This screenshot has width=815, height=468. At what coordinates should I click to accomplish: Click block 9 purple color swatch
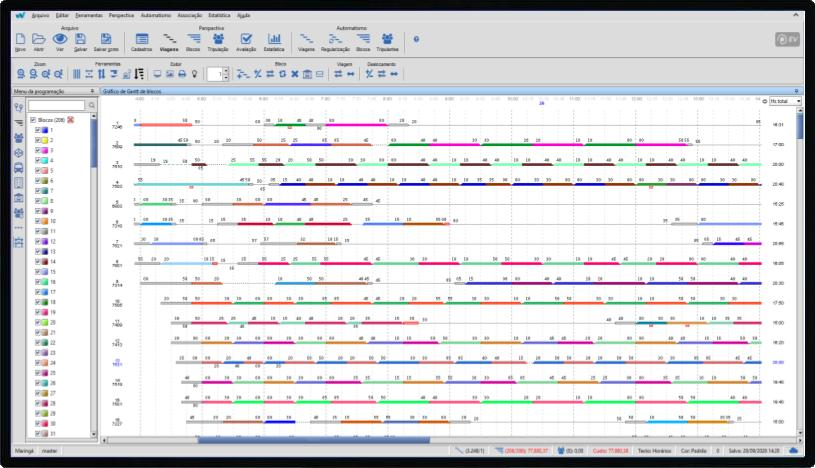45,211
